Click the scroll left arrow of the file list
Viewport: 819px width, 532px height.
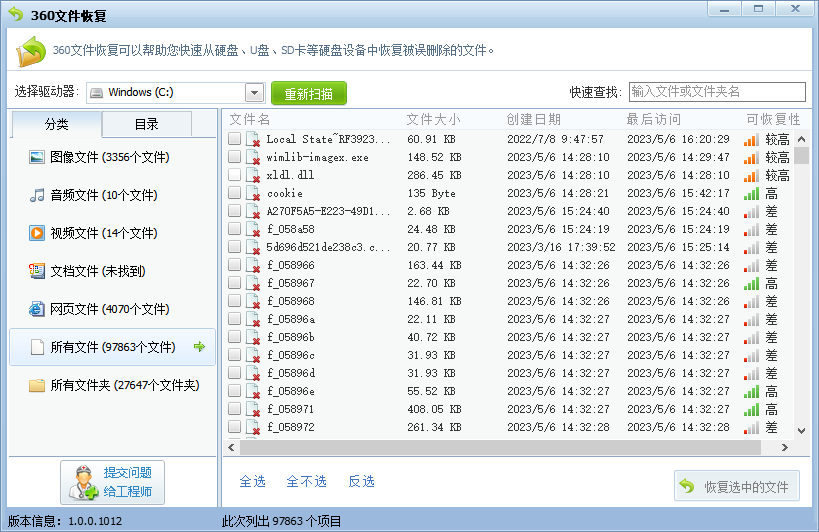point(231,447)
